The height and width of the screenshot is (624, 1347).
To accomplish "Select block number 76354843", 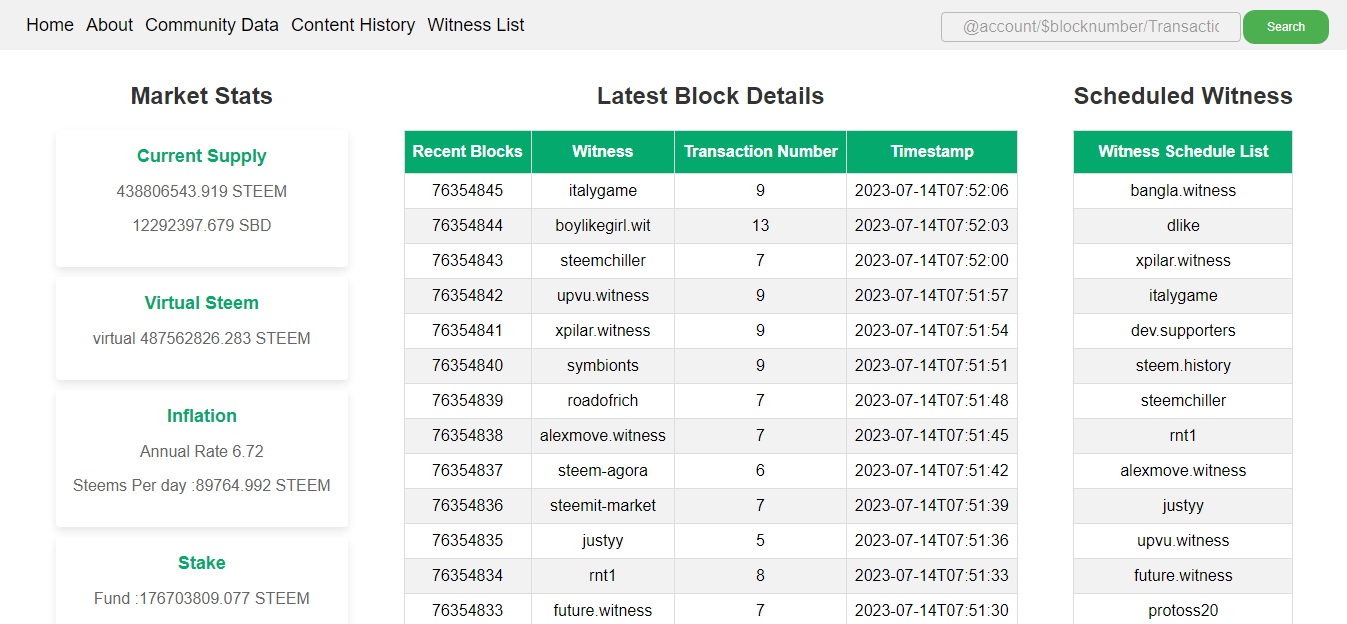I will (468, 261).
